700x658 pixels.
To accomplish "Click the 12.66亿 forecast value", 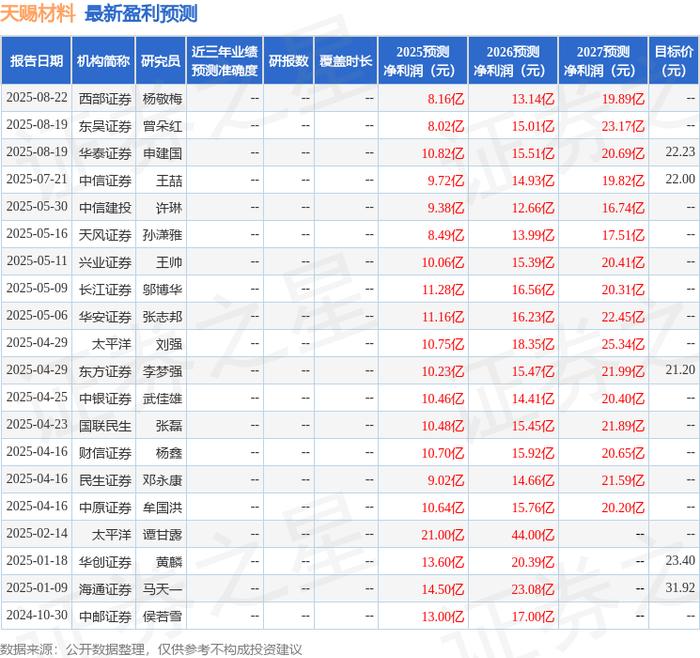I will [x=533, y=208].
